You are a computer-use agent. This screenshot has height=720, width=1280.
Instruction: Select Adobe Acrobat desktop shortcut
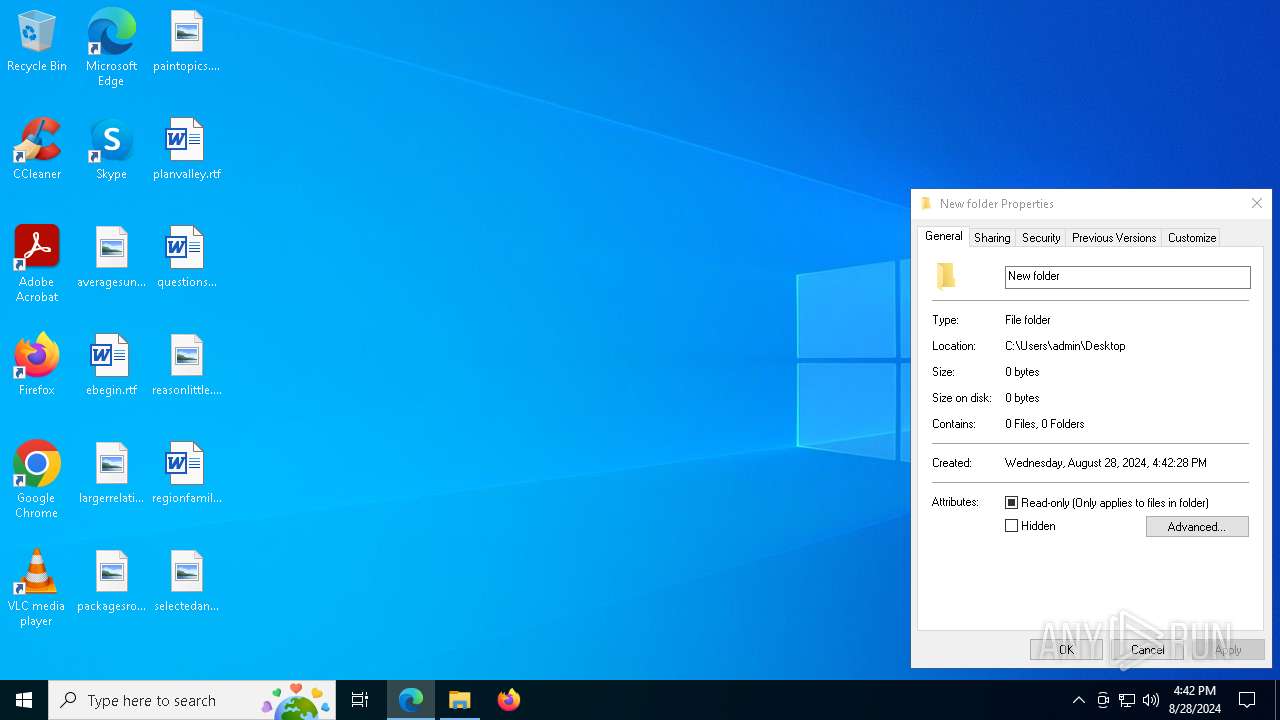click(37, 264)
